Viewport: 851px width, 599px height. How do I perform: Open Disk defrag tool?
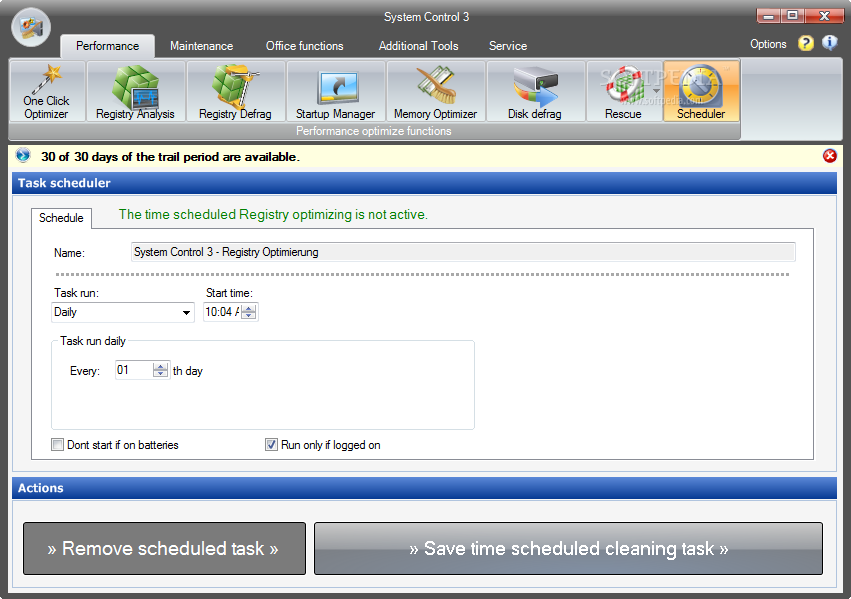[535, 91]
